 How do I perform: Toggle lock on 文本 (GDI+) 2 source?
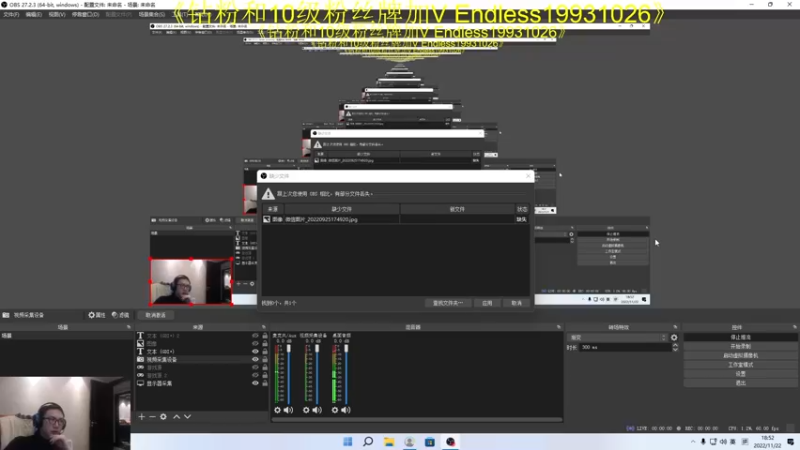pos(265,336)
